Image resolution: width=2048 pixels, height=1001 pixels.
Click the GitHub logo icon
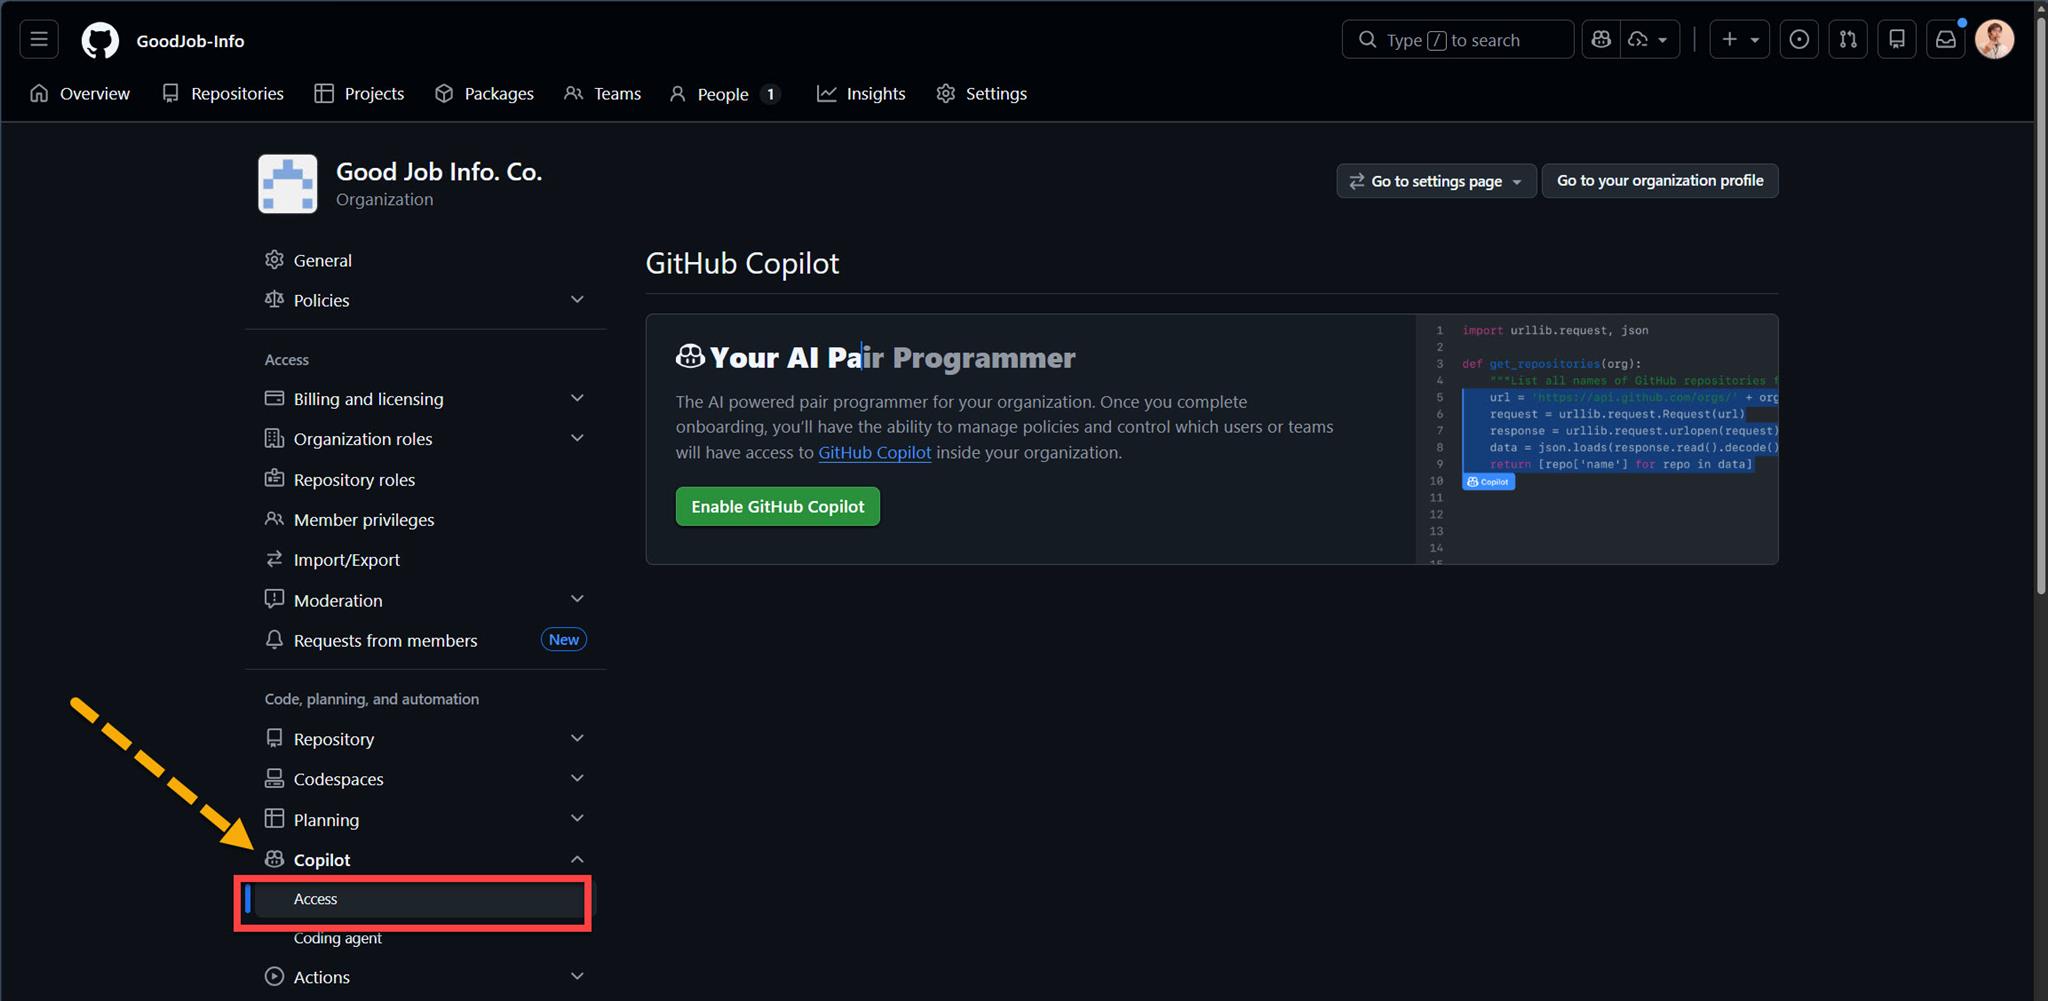coord(100,40)
